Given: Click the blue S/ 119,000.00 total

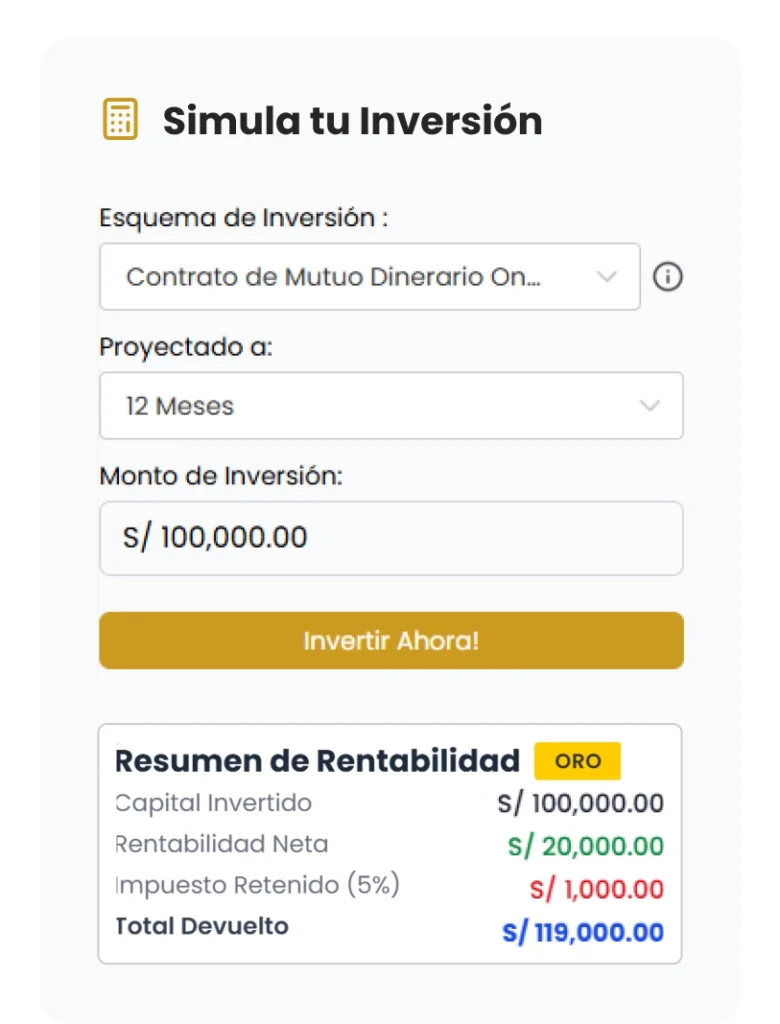Looking at the screenshot, I should coord(582,933).
